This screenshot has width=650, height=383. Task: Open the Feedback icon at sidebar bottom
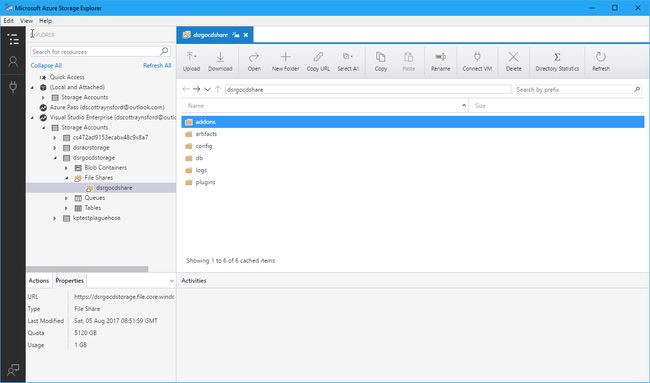(13, 369)
